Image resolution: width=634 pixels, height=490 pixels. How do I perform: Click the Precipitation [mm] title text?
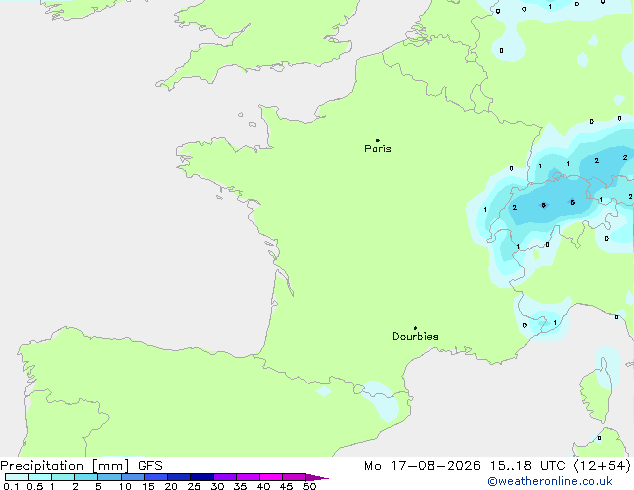65,466
